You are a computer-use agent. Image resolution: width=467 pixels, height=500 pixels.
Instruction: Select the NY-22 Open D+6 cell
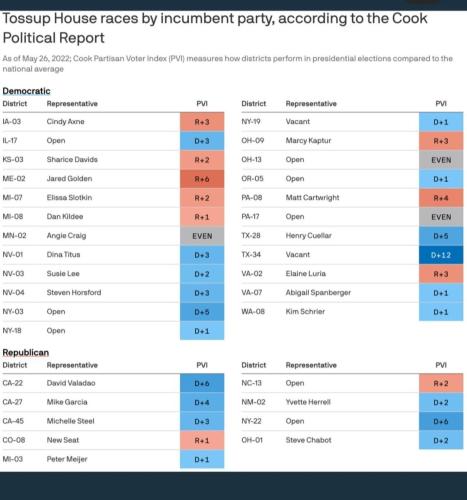pyautogui.click(x=441, y=421)
